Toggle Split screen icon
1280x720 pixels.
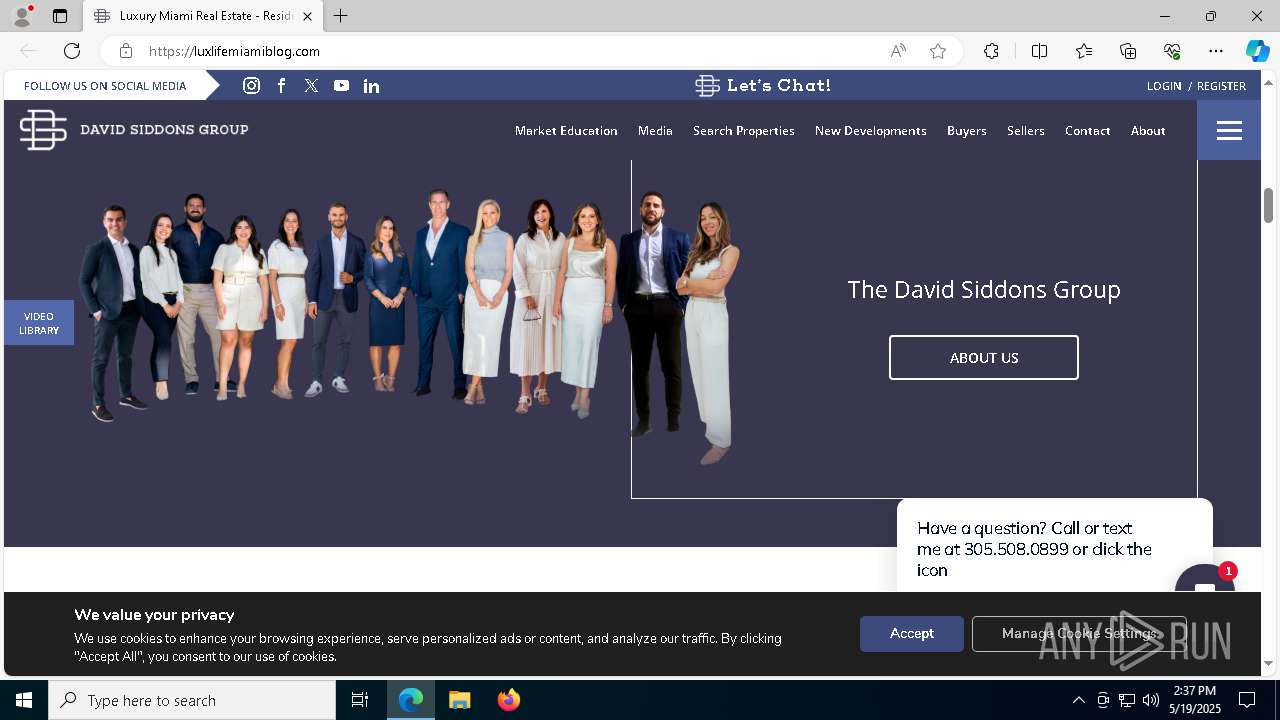1039,51
